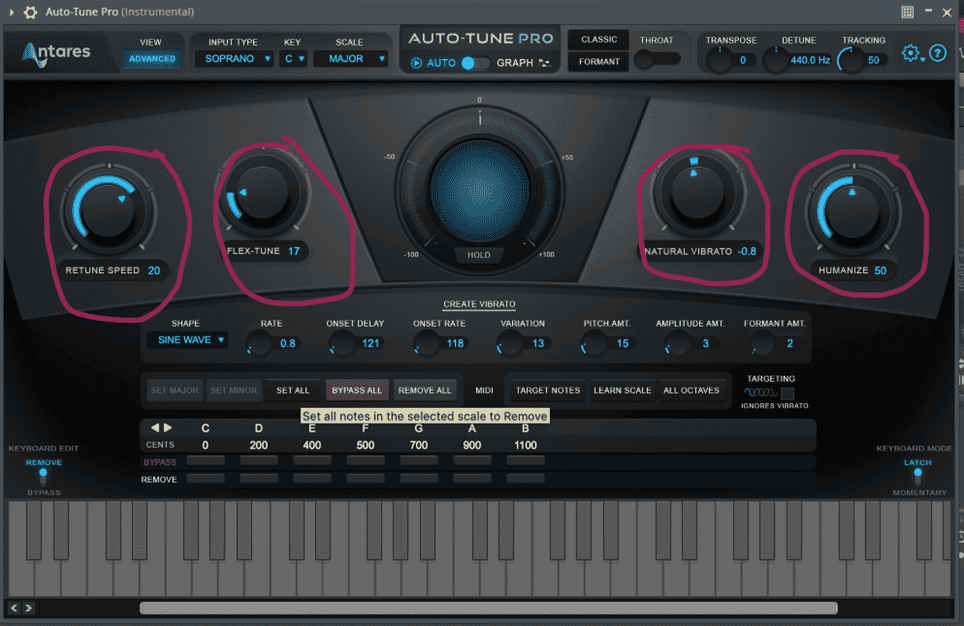This screenshot has height=626, width=964.
Task: Expand the vibrato Shape Sine Wave dropdown
Action: tap(186, 340)
